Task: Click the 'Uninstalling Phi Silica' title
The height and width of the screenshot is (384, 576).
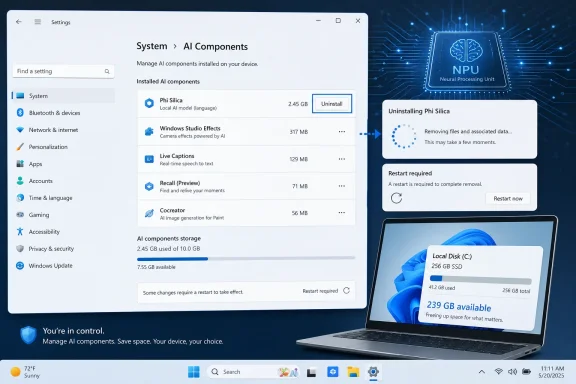Action: [419, 111]
